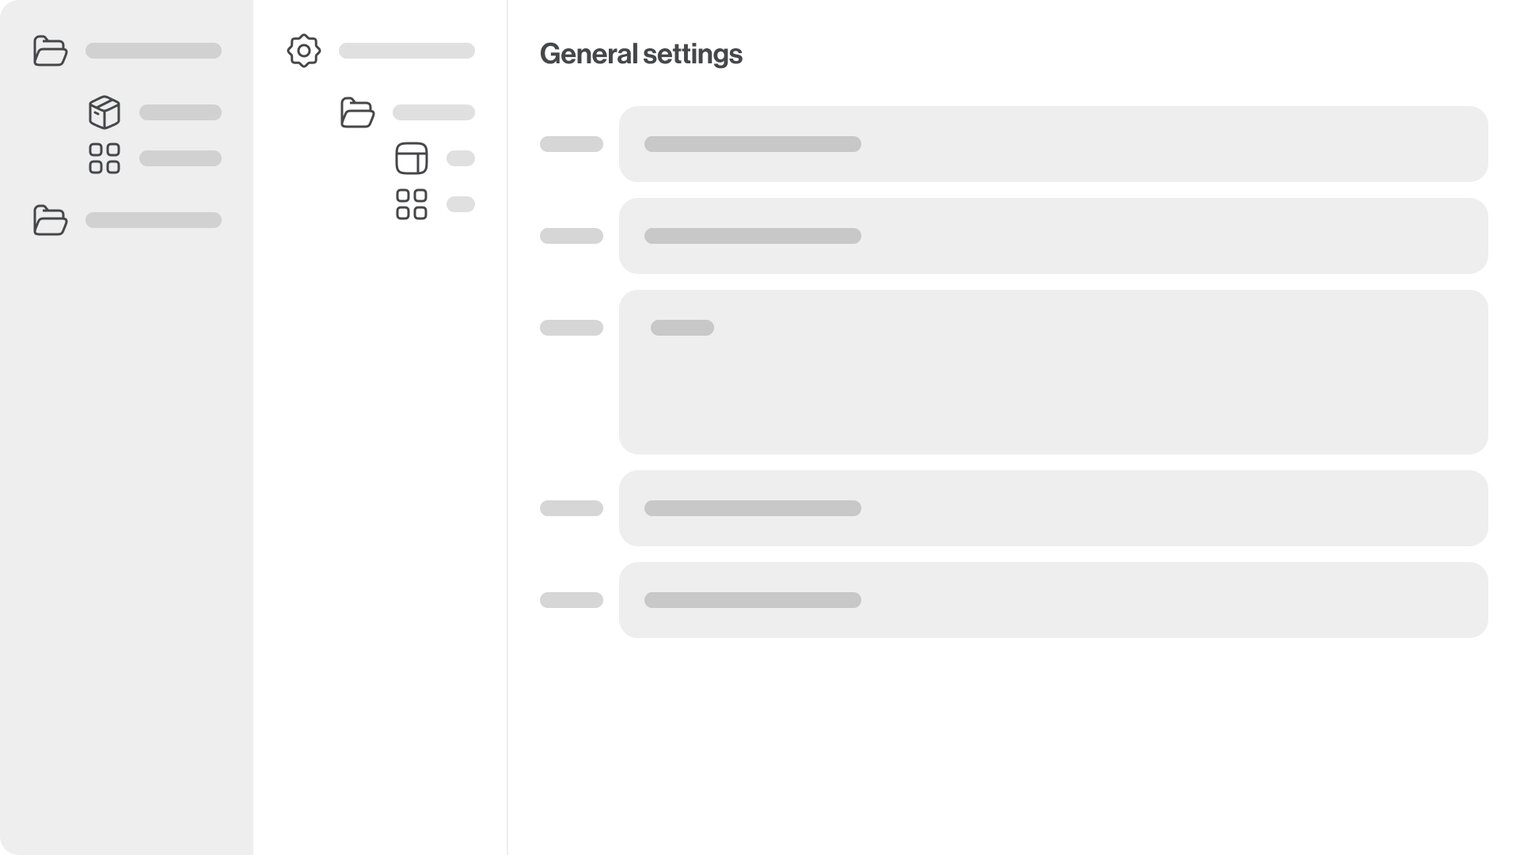
Task: Click the label bar beside the bottom-left folder
Action: [x=153, y=220]
